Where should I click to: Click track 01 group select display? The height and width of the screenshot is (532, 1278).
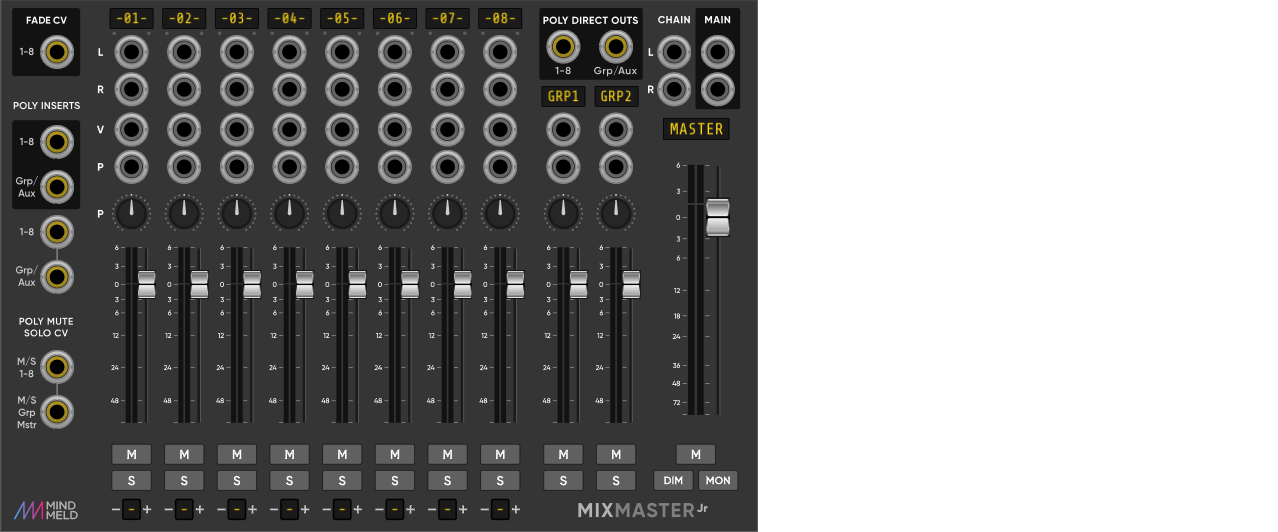tap(132, 510)
